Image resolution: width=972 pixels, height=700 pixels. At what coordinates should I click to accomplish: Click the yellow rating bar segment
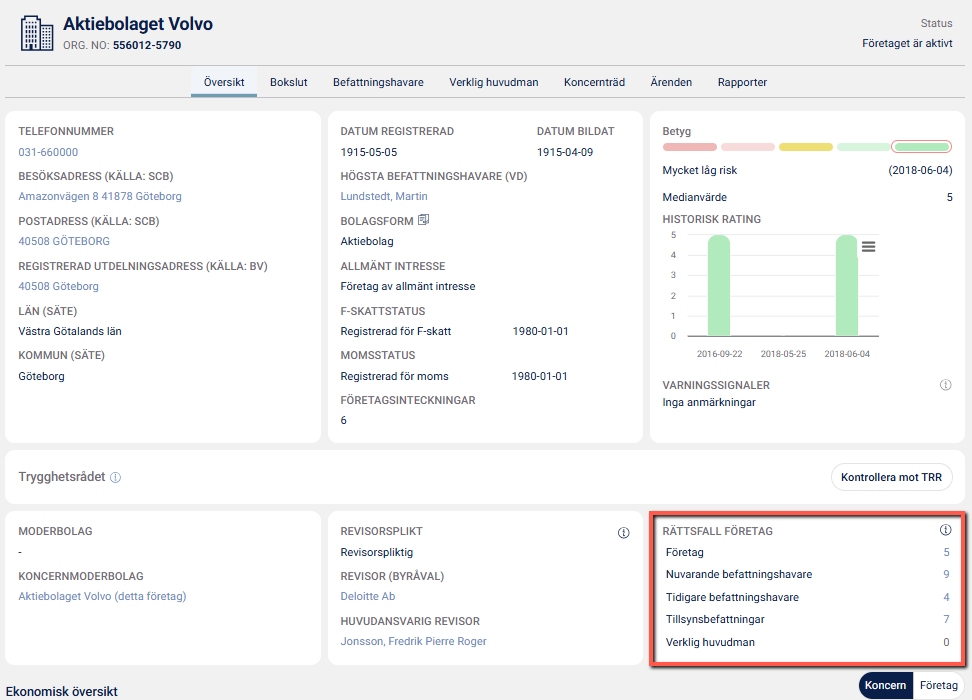805,147
